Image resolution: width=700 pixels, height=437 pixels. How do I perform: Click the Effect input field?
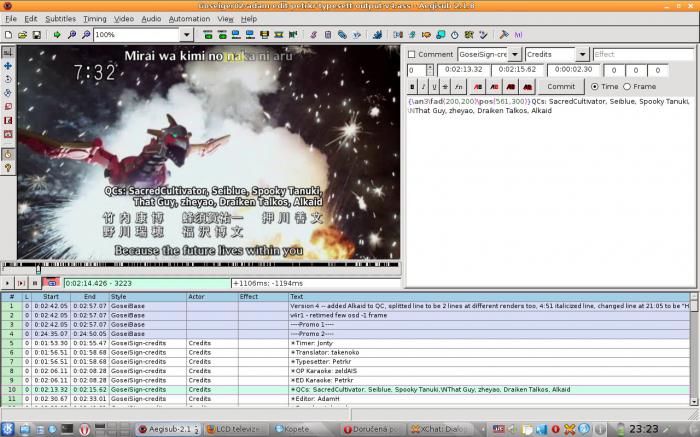click(643, 54)
